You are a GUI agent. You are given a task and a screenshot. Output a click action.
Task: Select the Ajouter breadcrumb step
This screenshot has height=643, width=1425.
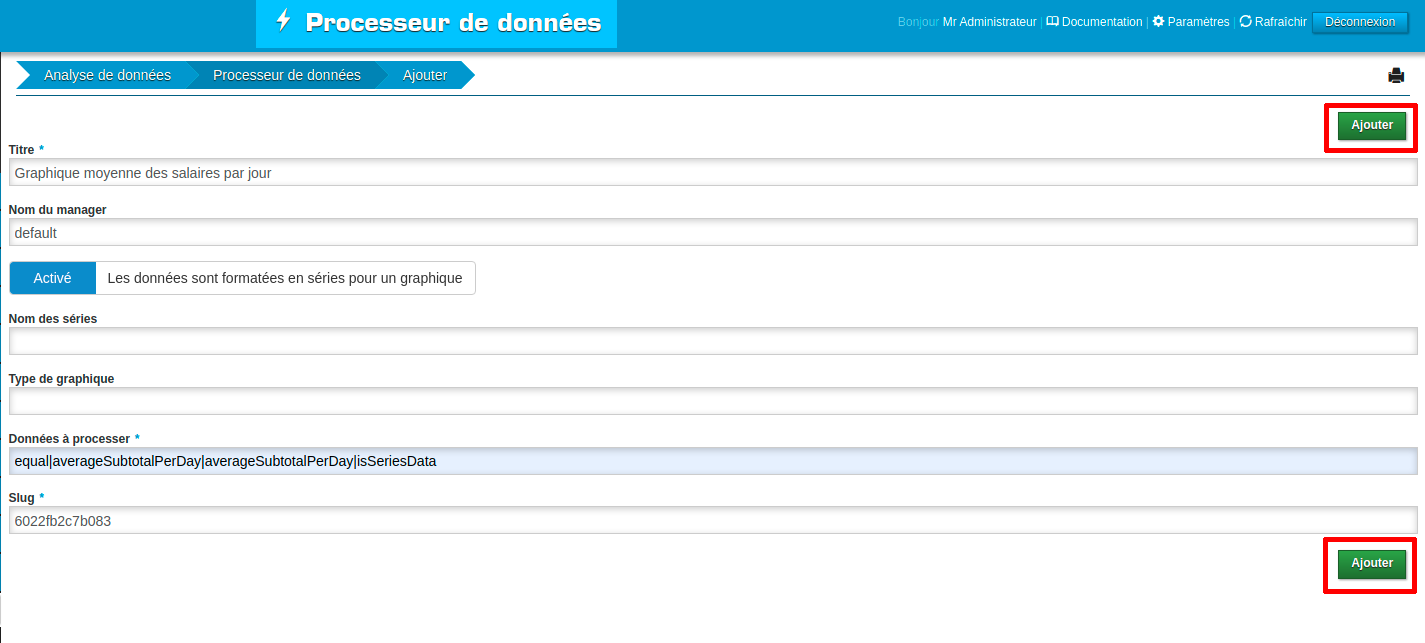point(424,75)
